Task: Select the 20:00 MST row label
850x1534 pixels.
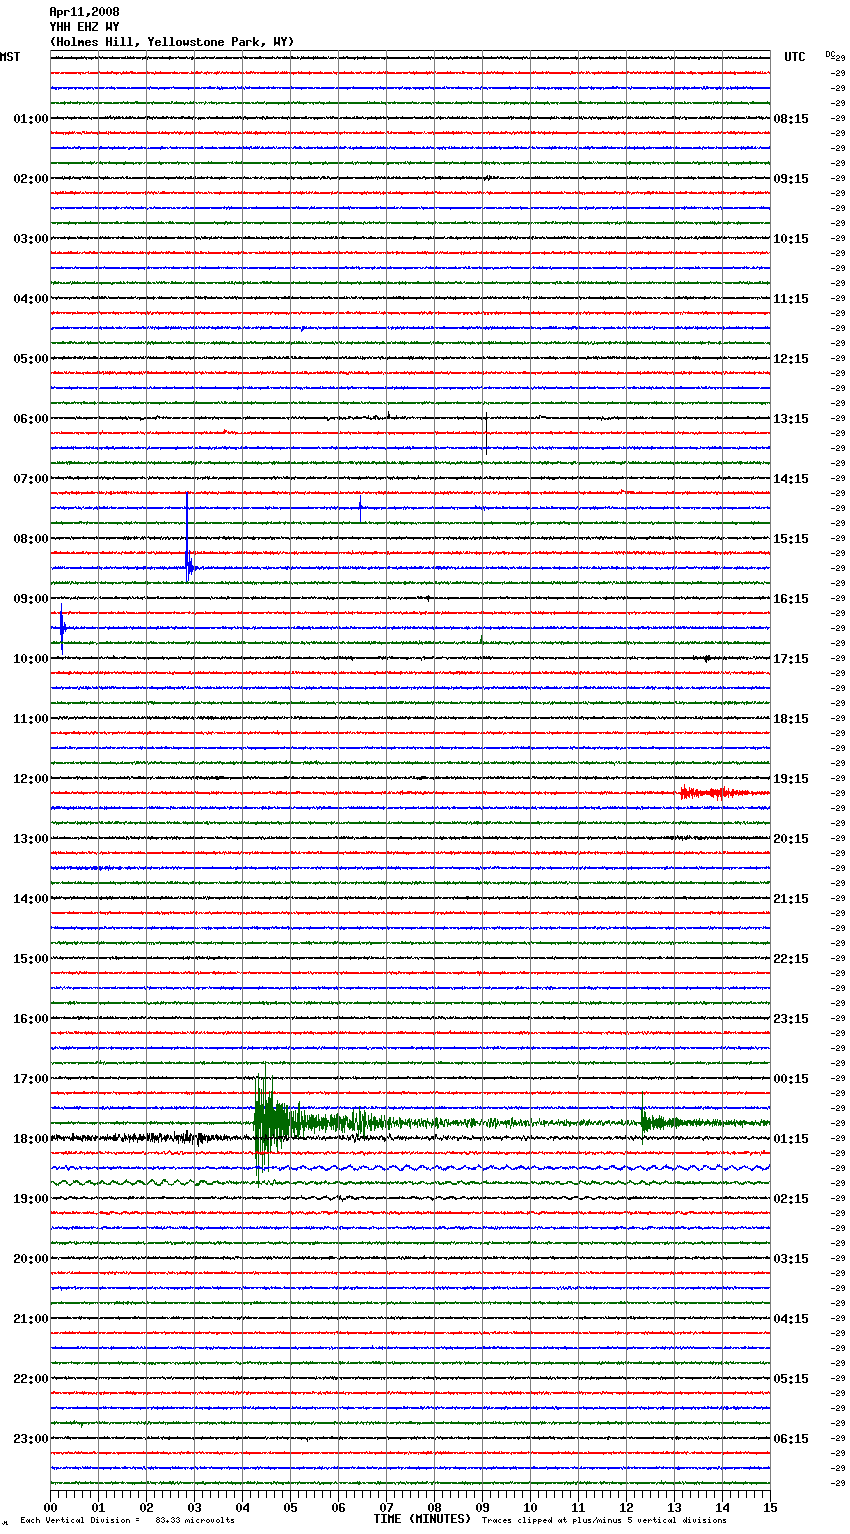Action: (31, 1259)
